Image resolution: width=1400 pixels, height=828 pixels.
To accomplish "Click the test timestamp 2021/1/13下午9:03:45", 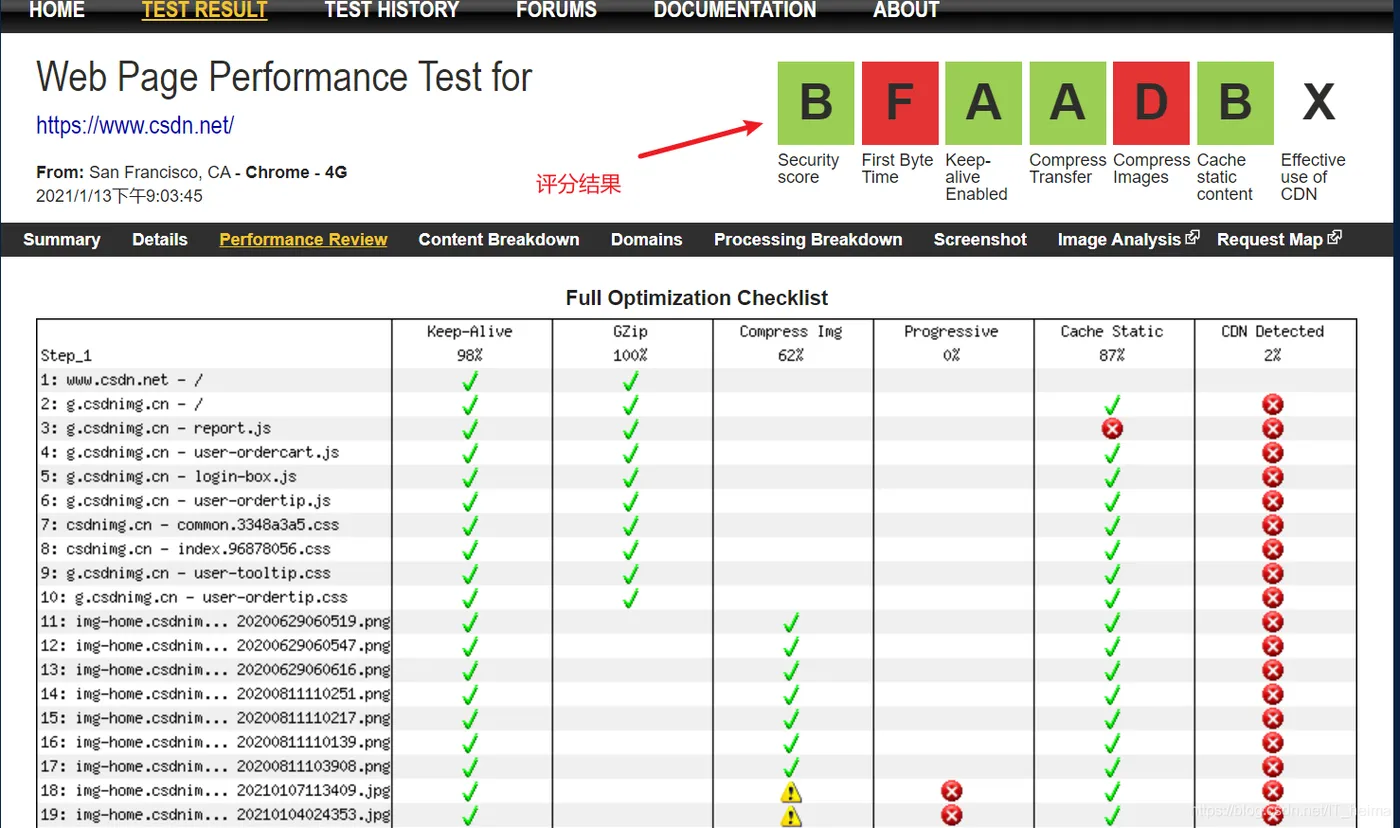I will pos(119,196).
